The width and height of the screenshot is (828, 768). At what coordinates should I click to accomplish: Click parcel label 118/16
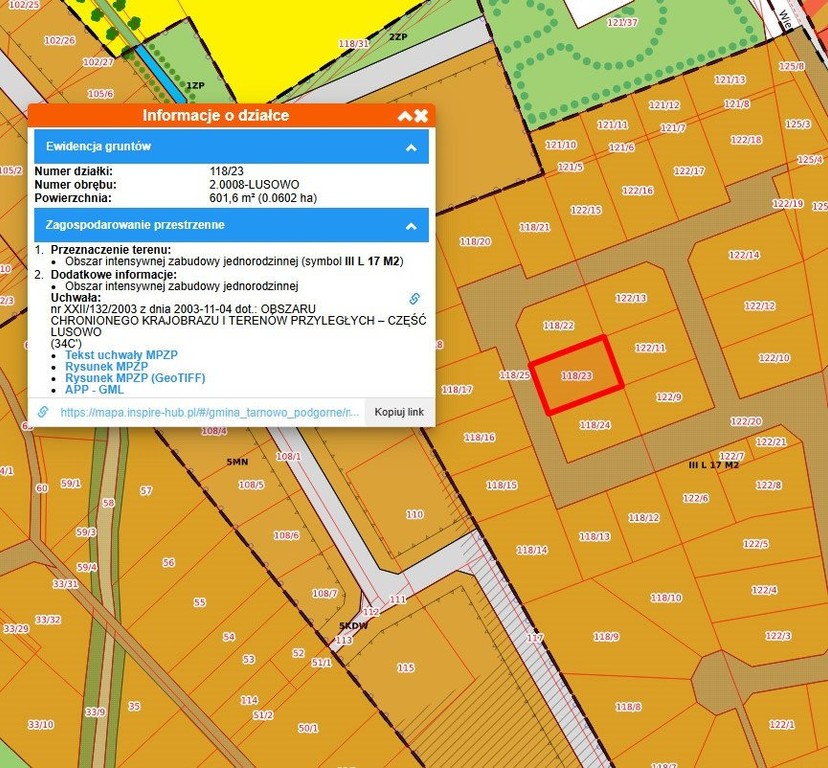479,437
